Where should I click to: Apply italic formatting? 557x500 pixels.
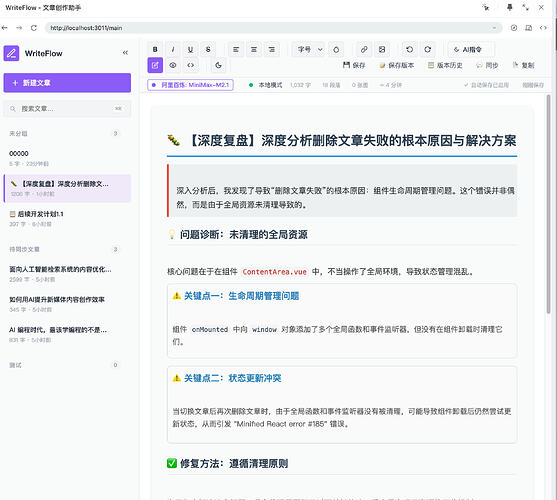coord(173,49)
